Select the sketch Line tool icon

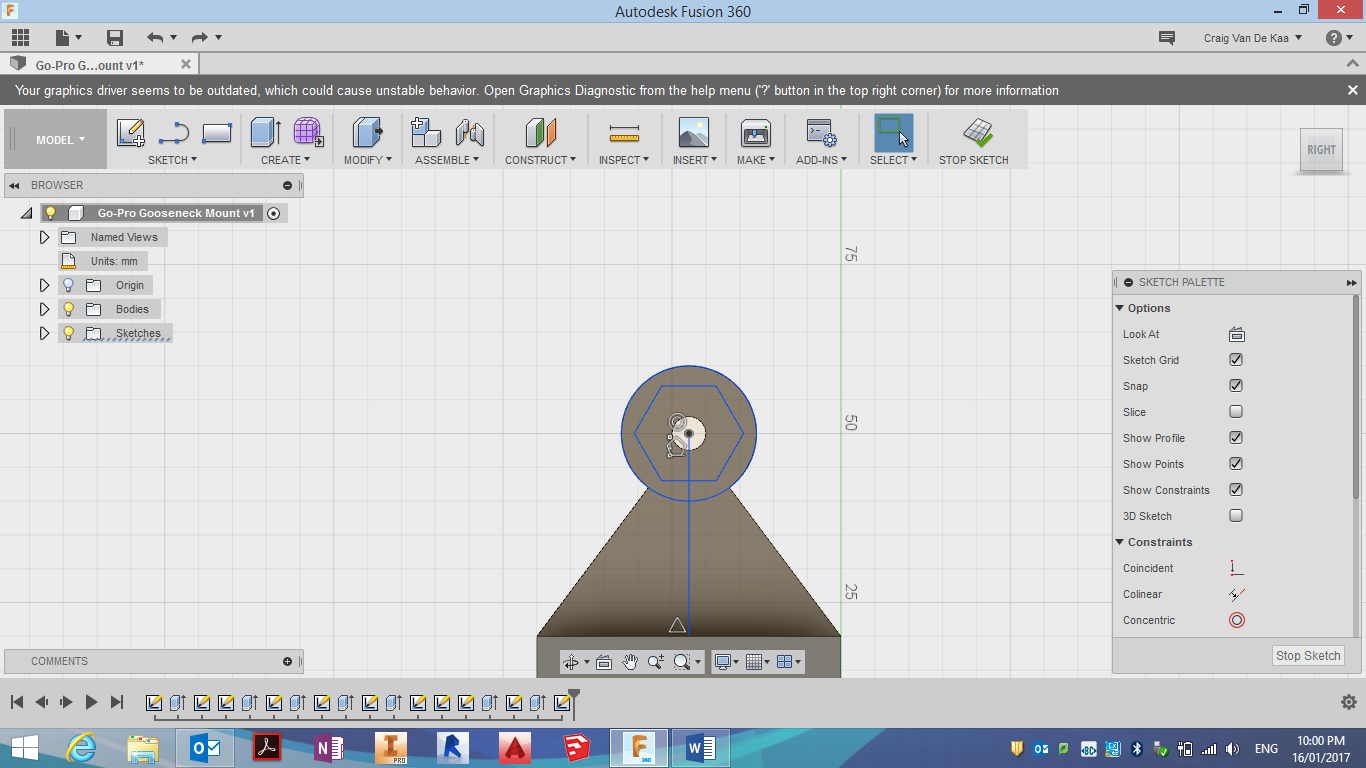tap(174, 133)
